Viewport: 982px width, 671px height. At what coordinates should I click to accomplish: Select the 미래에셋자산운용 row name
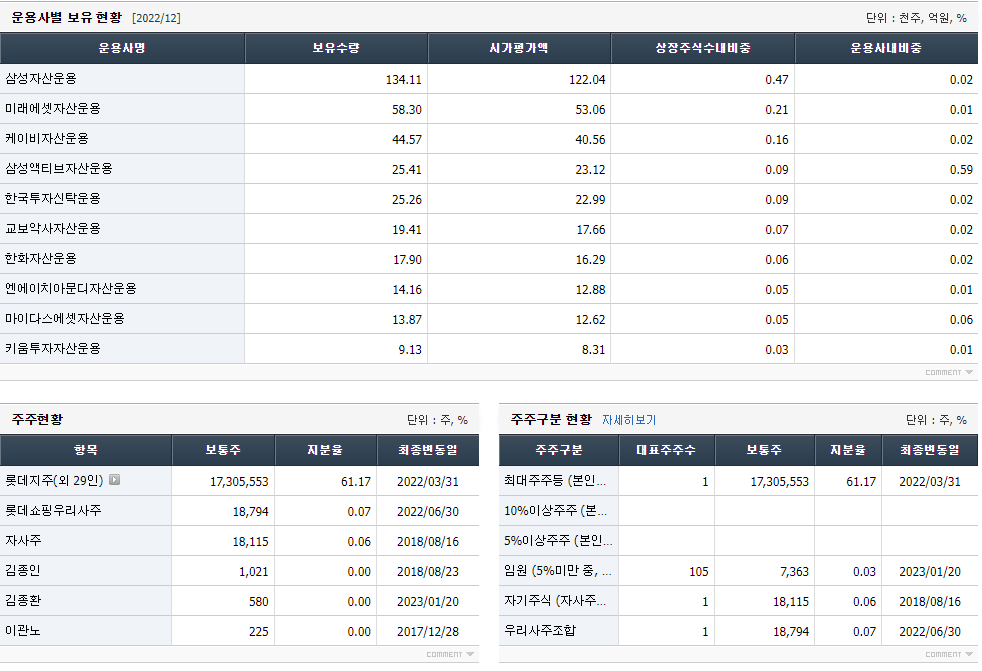tap(53, 109)
